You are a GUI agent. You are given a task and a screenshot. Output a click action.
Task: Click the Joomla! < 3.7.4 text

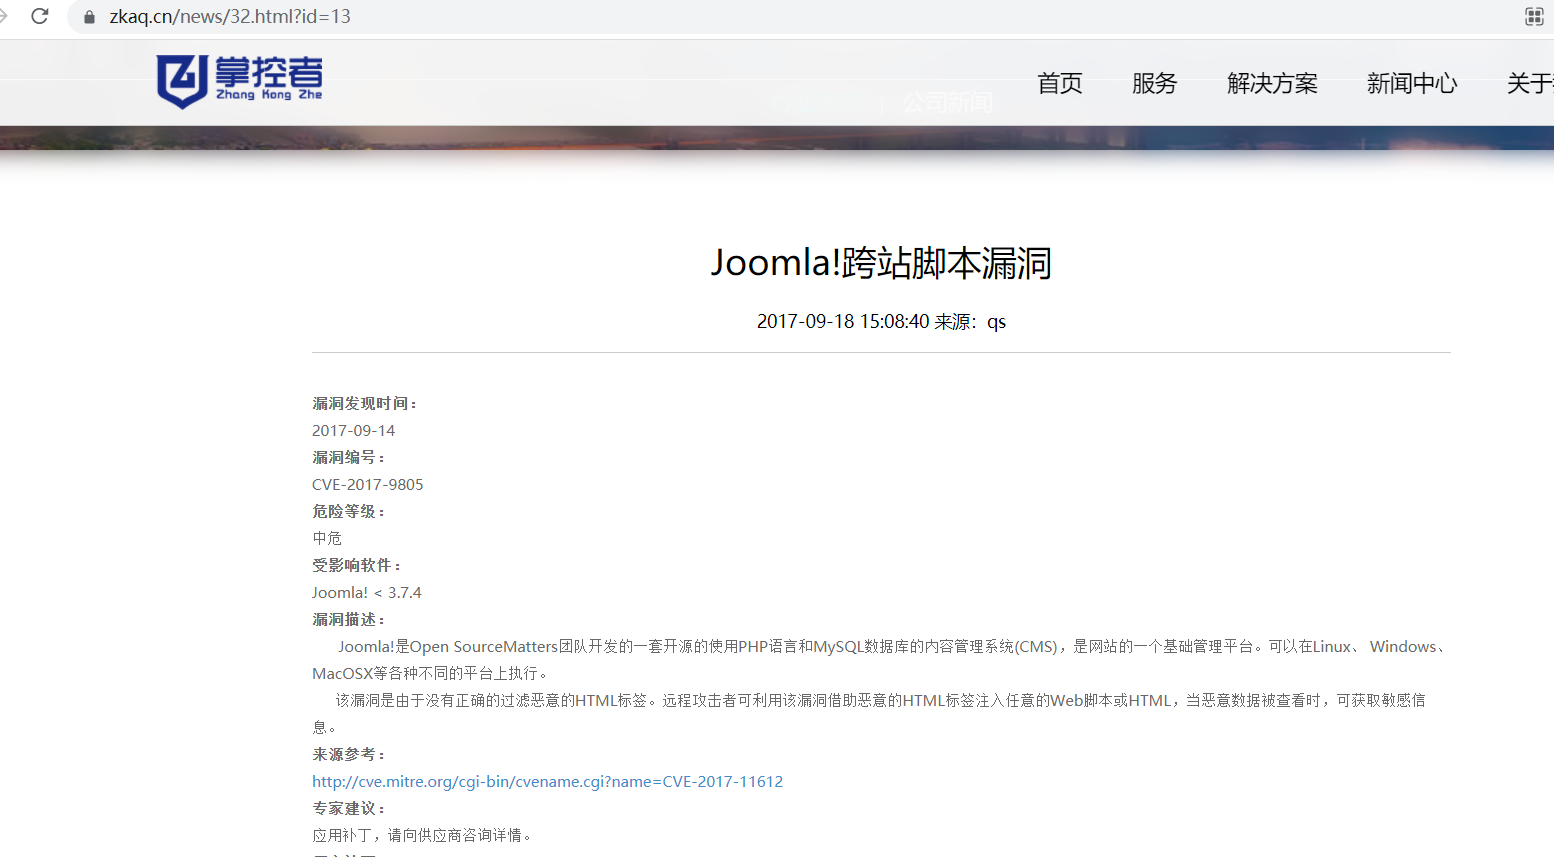367,593
